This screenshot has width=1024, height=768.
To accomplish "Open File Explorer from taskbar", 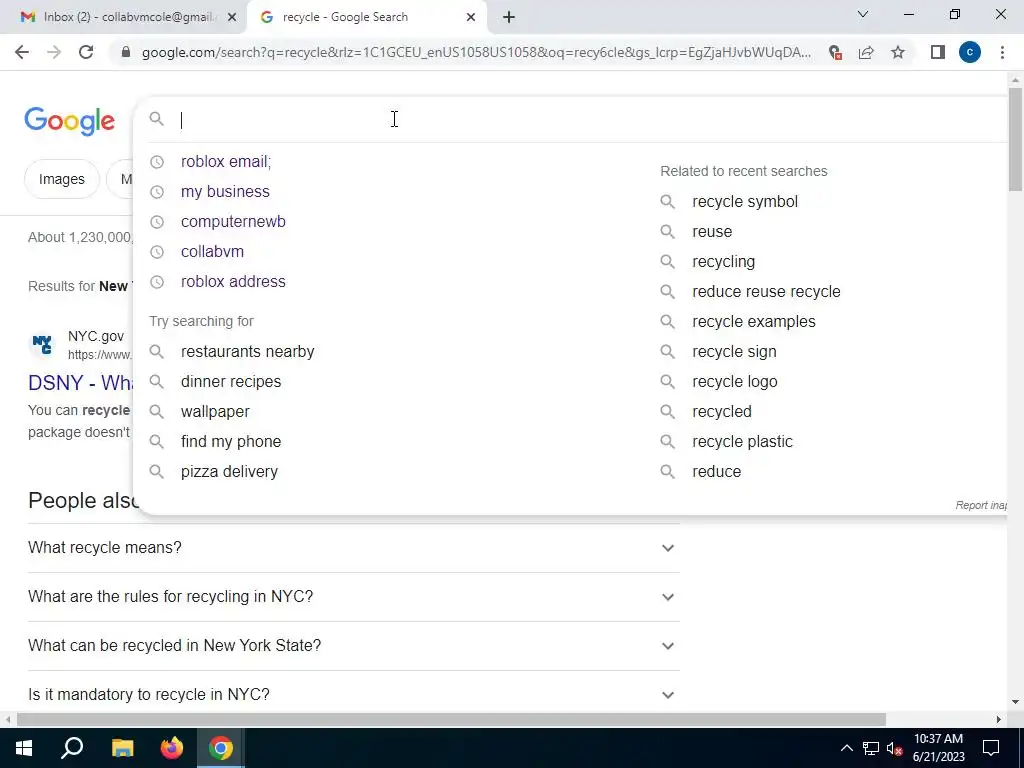I will tap(122, 748).
